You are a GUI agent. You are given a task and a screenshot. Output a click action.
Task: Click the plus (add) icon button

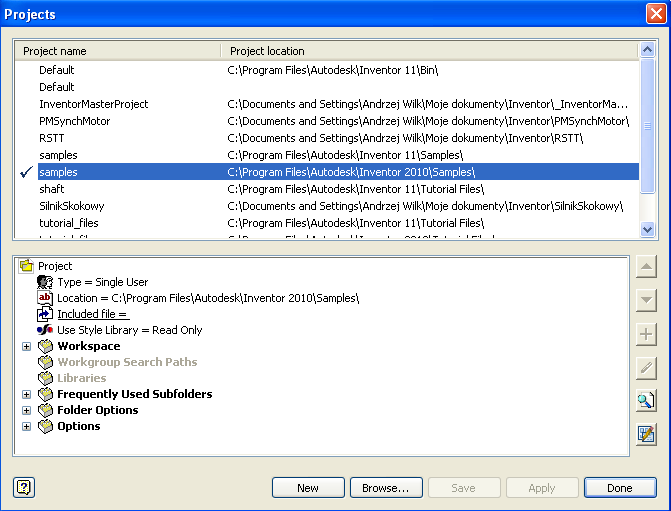[x=646, y=334]
